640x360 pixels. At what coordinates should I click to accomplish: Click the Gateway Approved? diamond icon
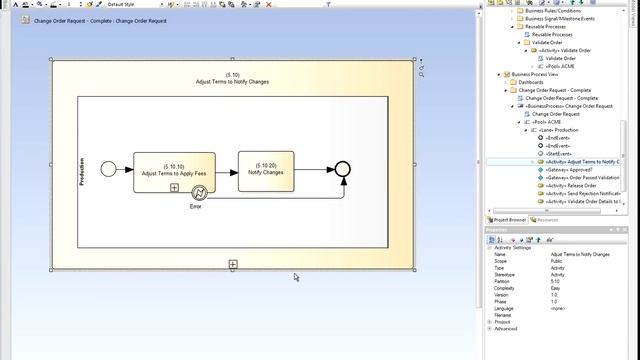540,170
